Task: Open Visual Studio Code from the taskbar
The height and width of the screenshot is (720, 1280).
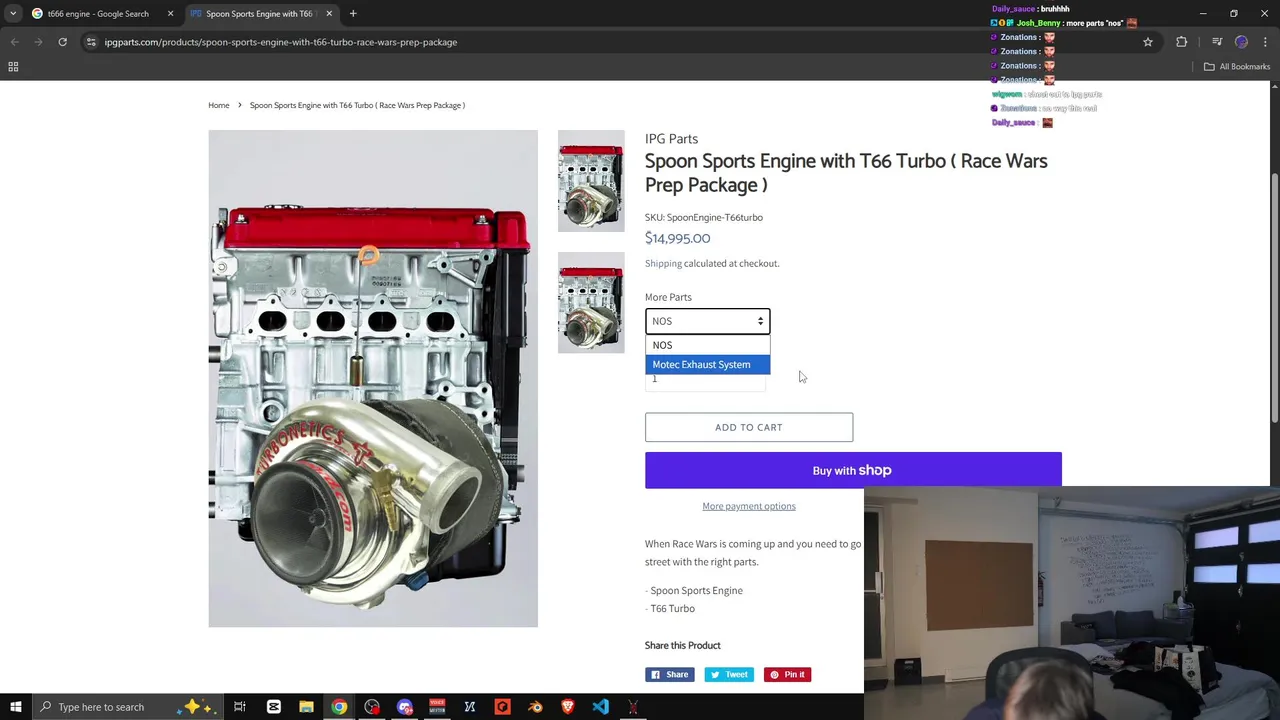Action: pos(600,707)
